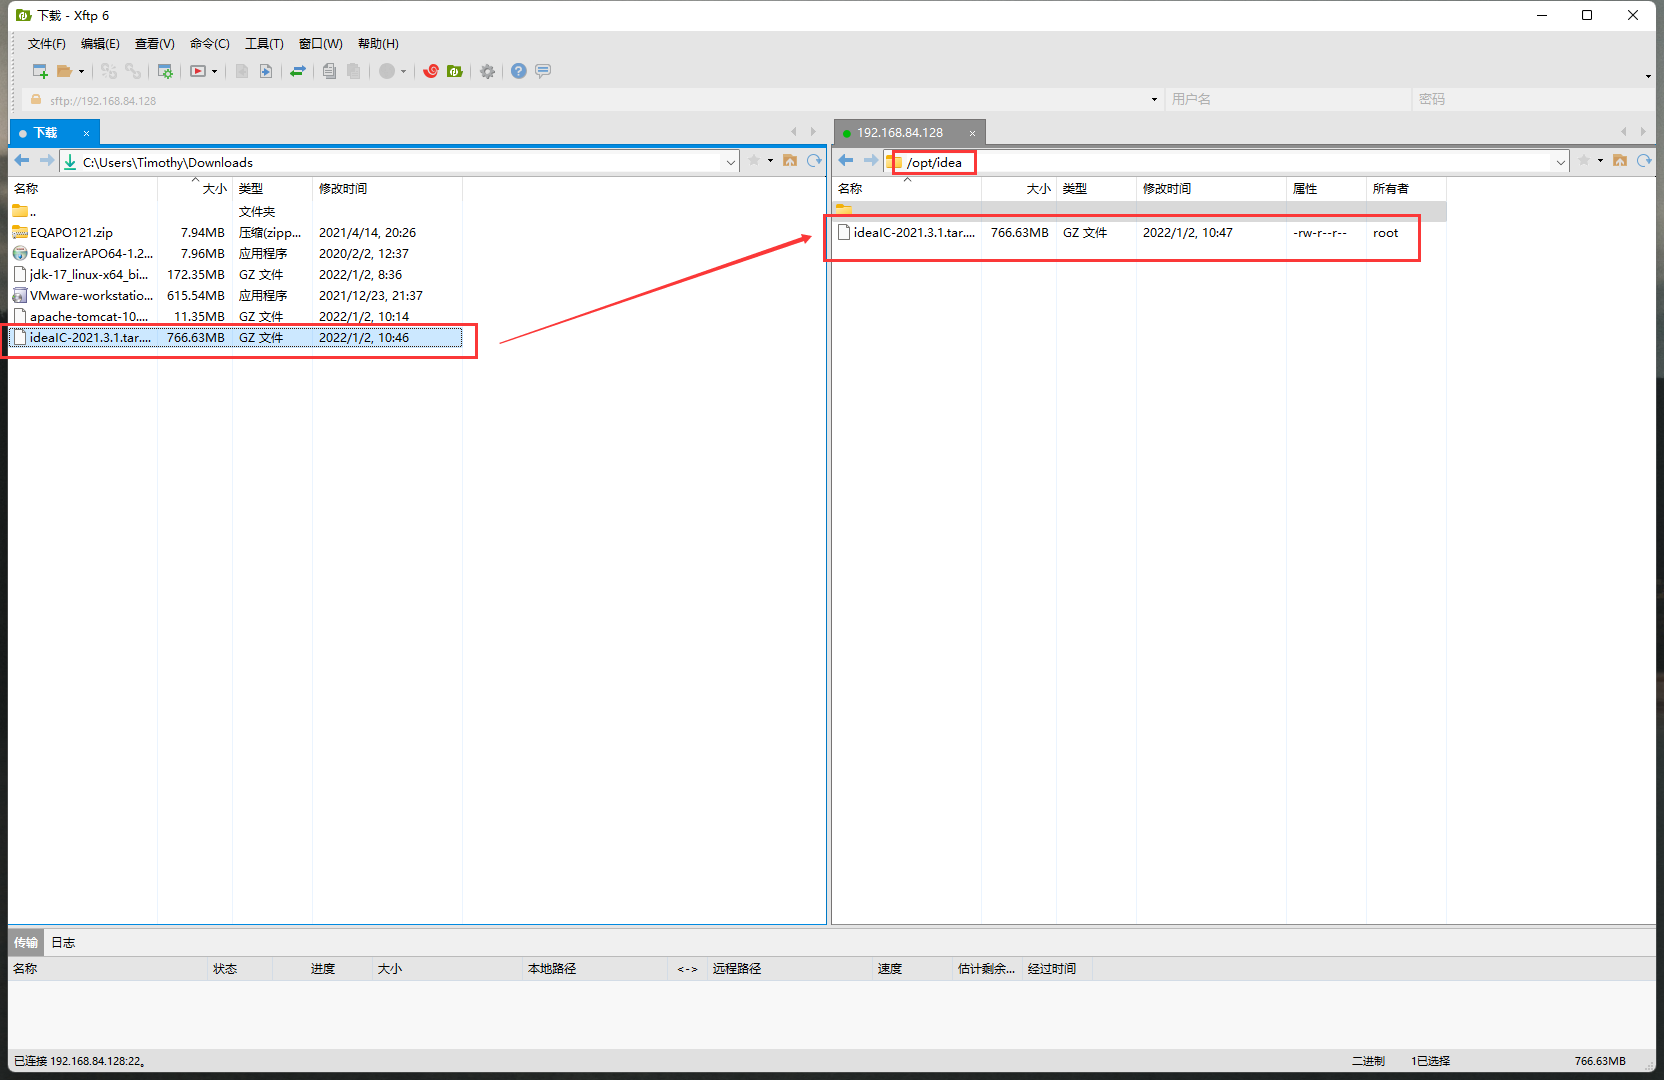Go forward in local pane navigation
The image size is (1664, 1080).
pos(47,161)
